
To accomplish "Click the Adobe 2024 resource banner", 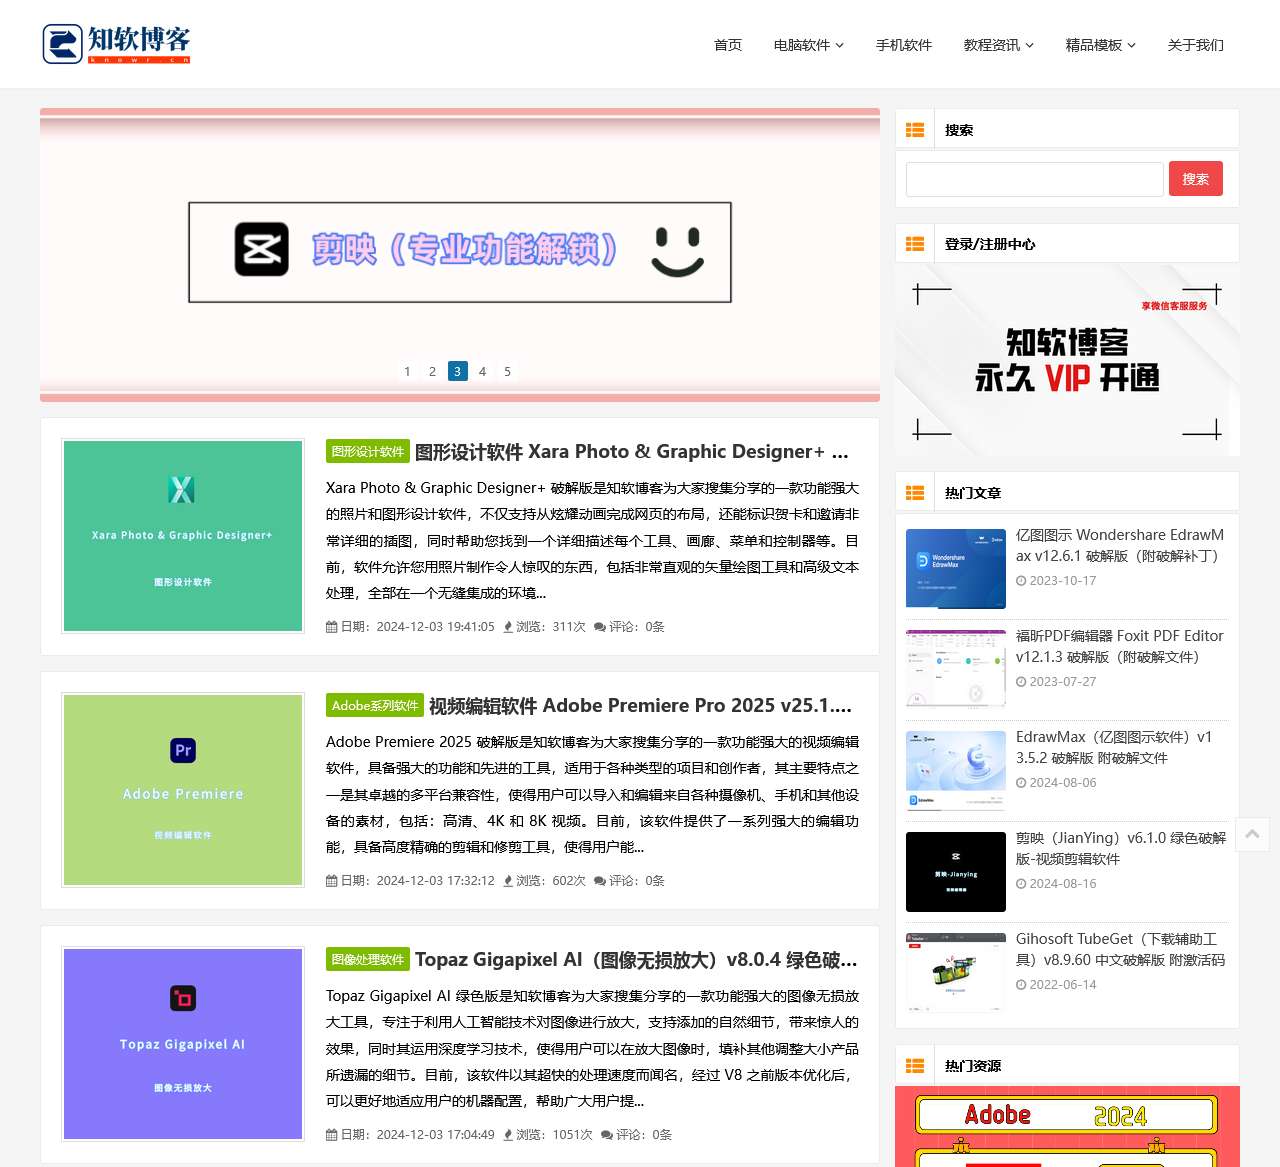I will [1067, 1126].
